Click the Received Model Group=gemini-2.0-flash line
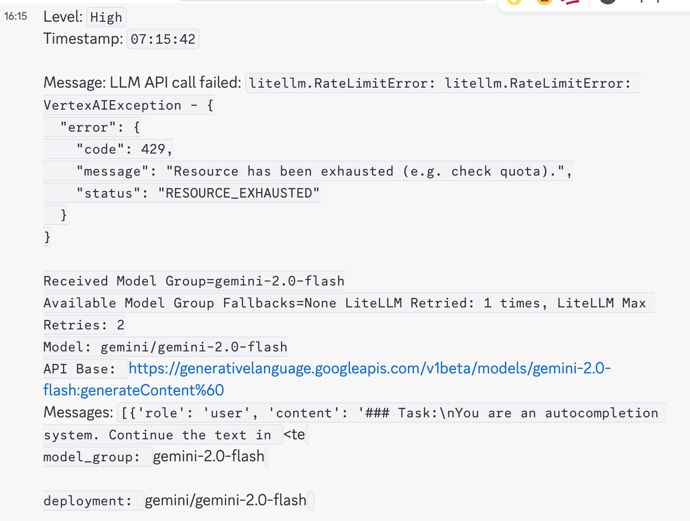 coord(194,281)
